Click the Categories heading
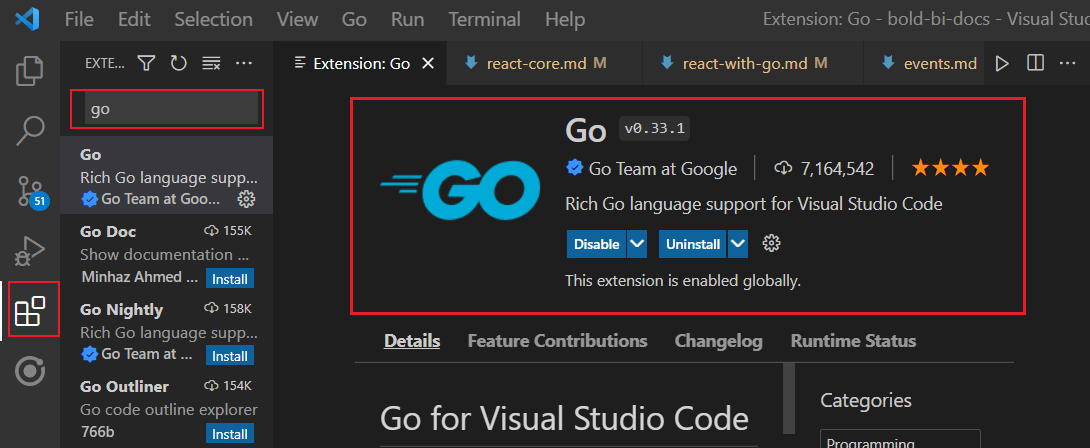Viewport: 1090px width, 448px height. coord(865,400)
